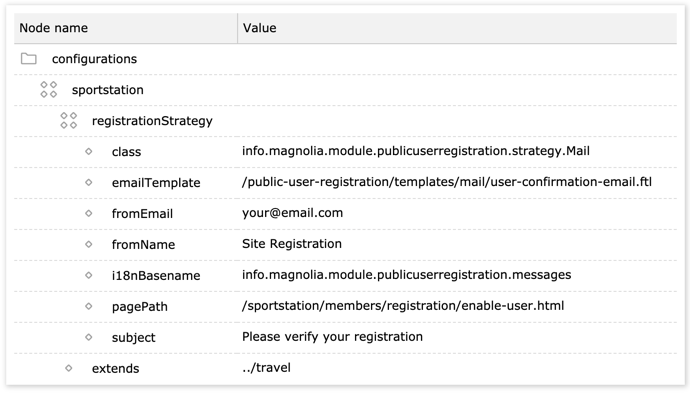The image size is (690, 394).
Task: Click the strategy.Mail class value
Action: coord(416,151)
